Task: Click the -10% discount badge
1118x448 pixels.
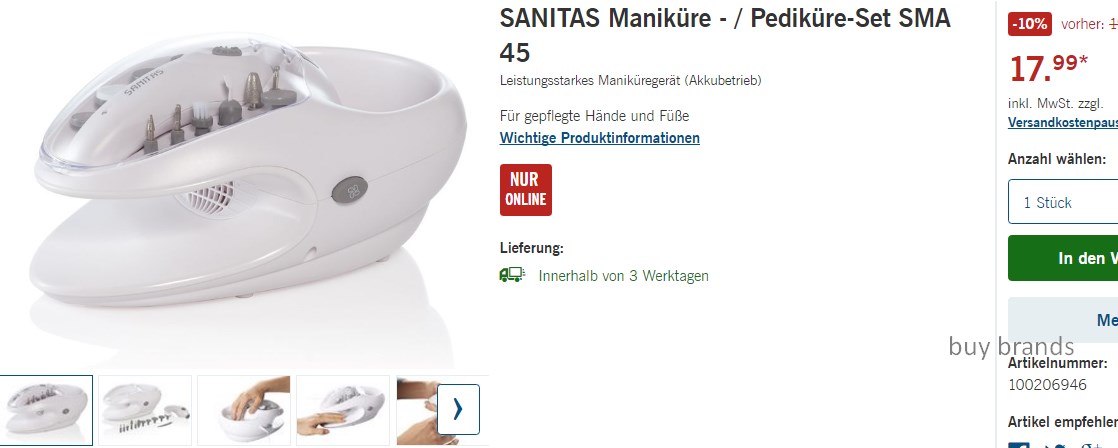Action: pos(1030,24)
